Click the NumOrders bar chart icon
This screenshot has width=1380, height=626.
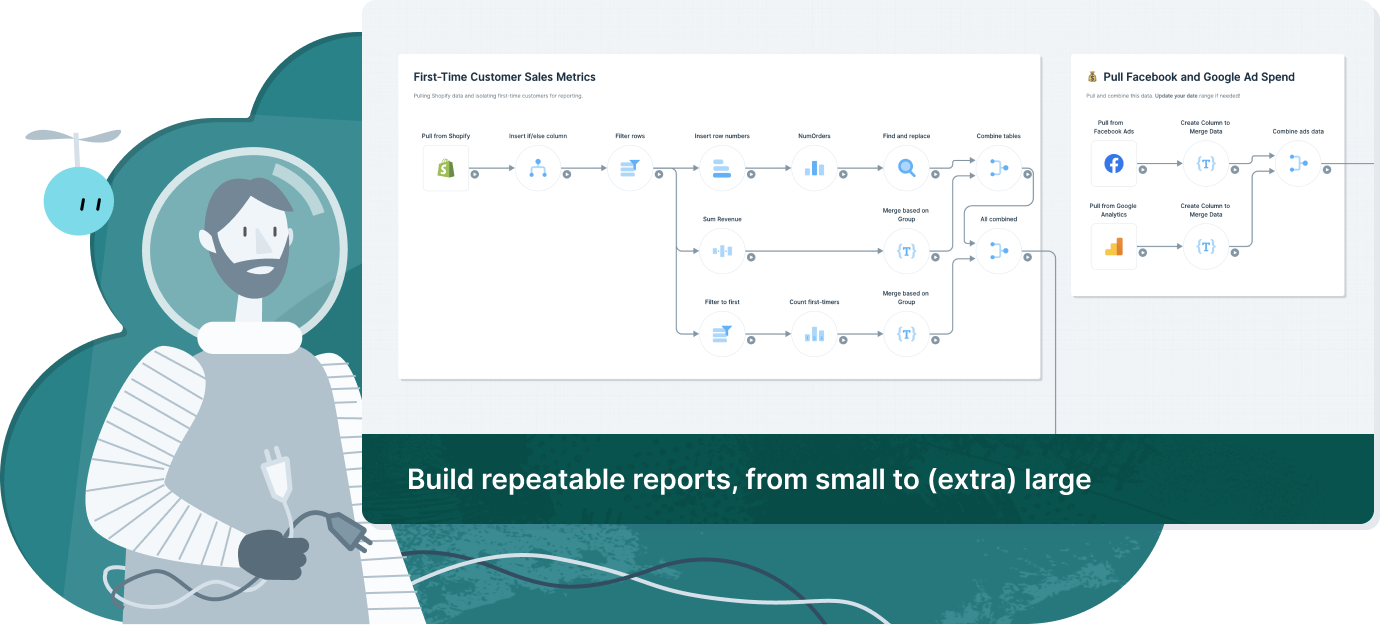(814, 168)
